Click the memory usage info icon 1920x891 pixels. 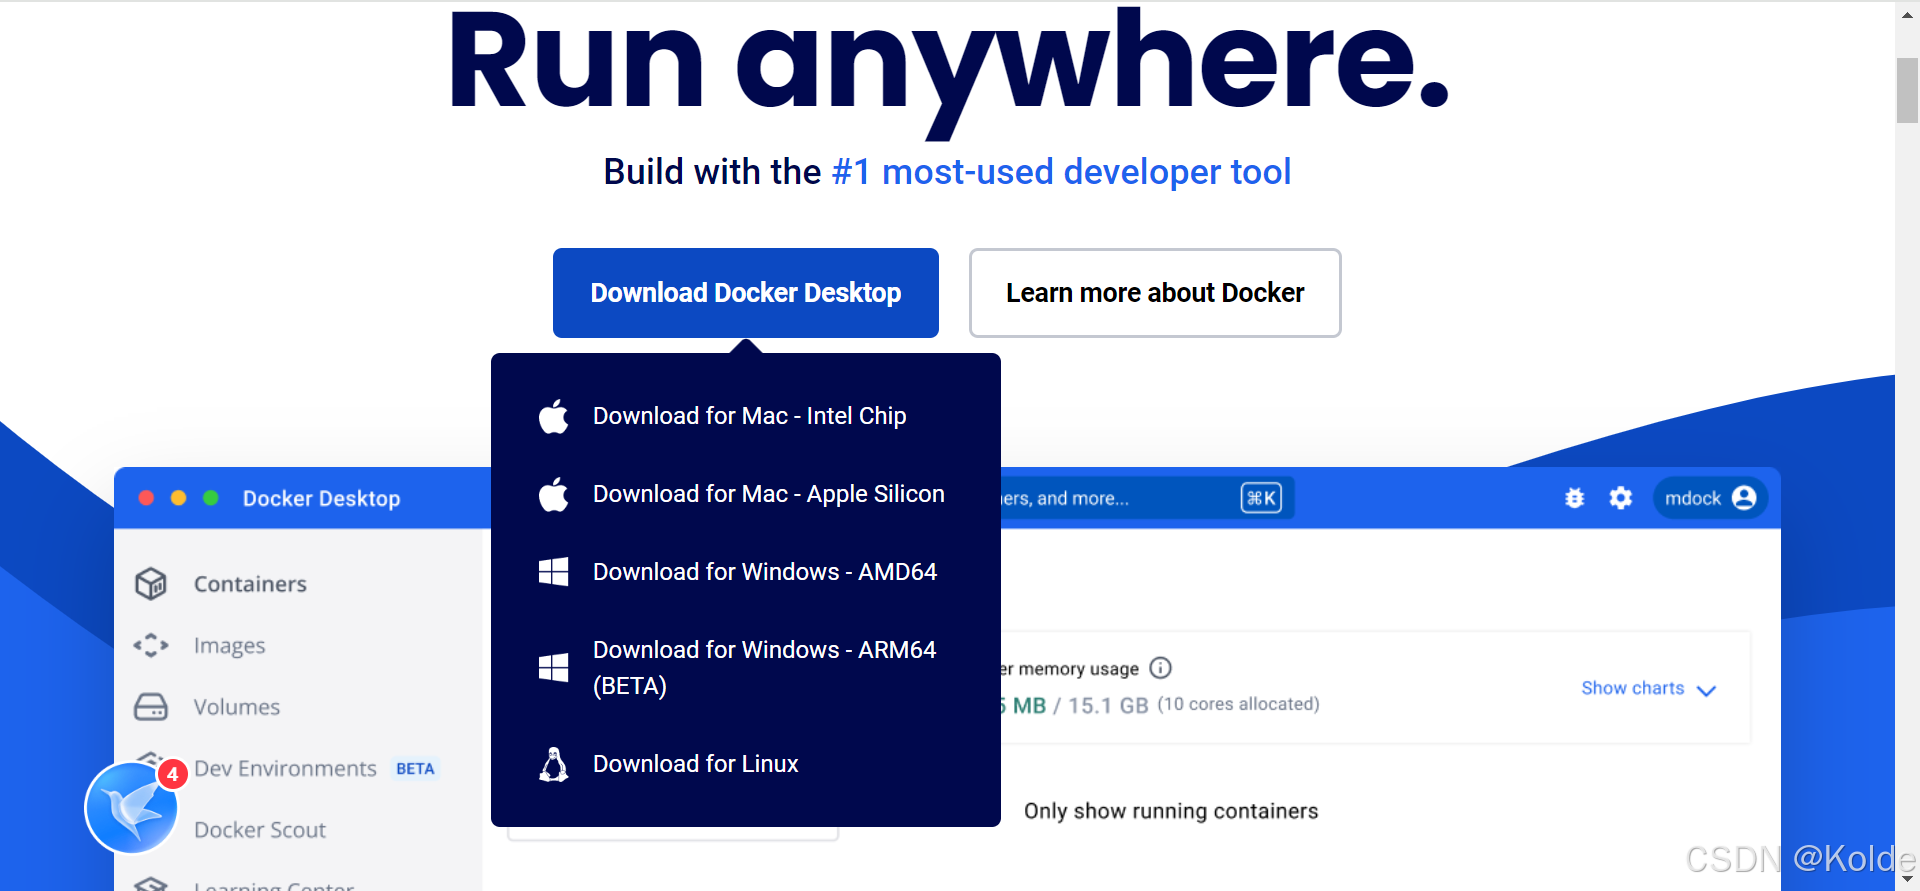tap(1160, 667)
